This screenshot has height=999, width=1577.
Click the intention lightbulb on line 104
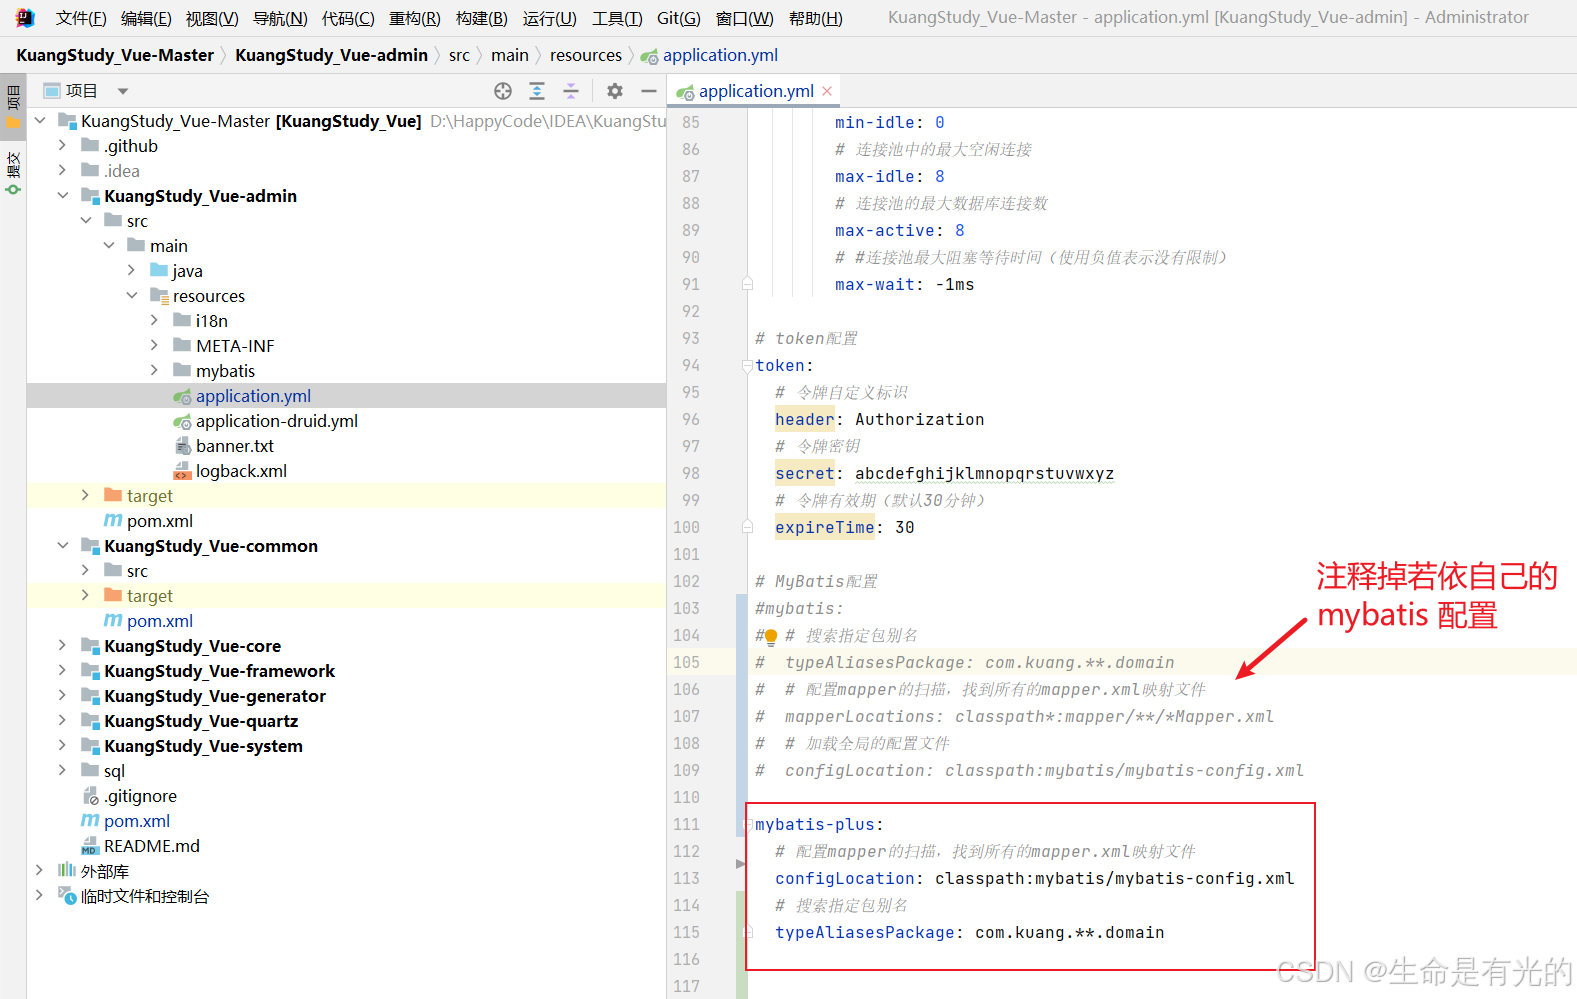click(x=771, y=636)
